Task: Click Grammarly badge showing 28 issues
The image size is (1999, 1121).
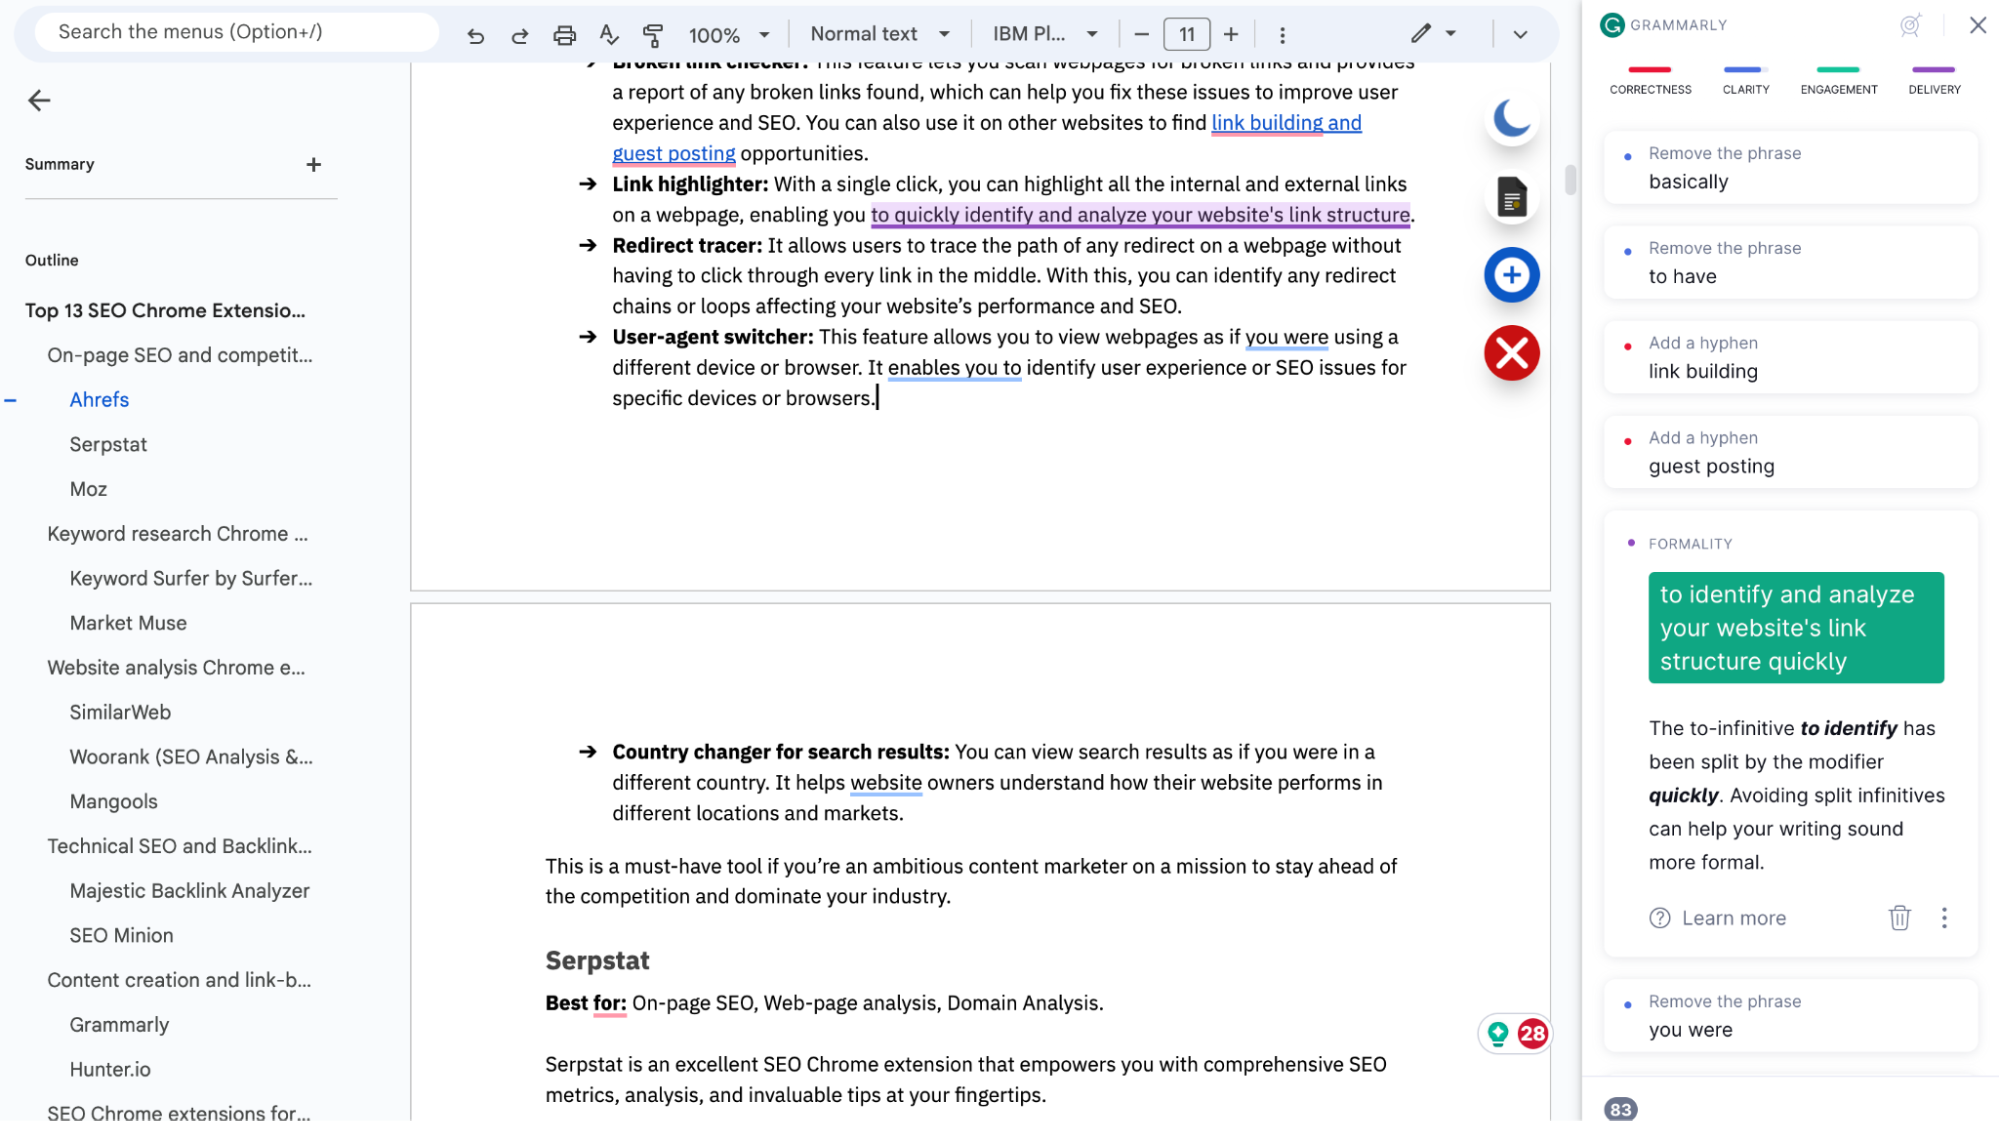Action: (1532, 1033)
